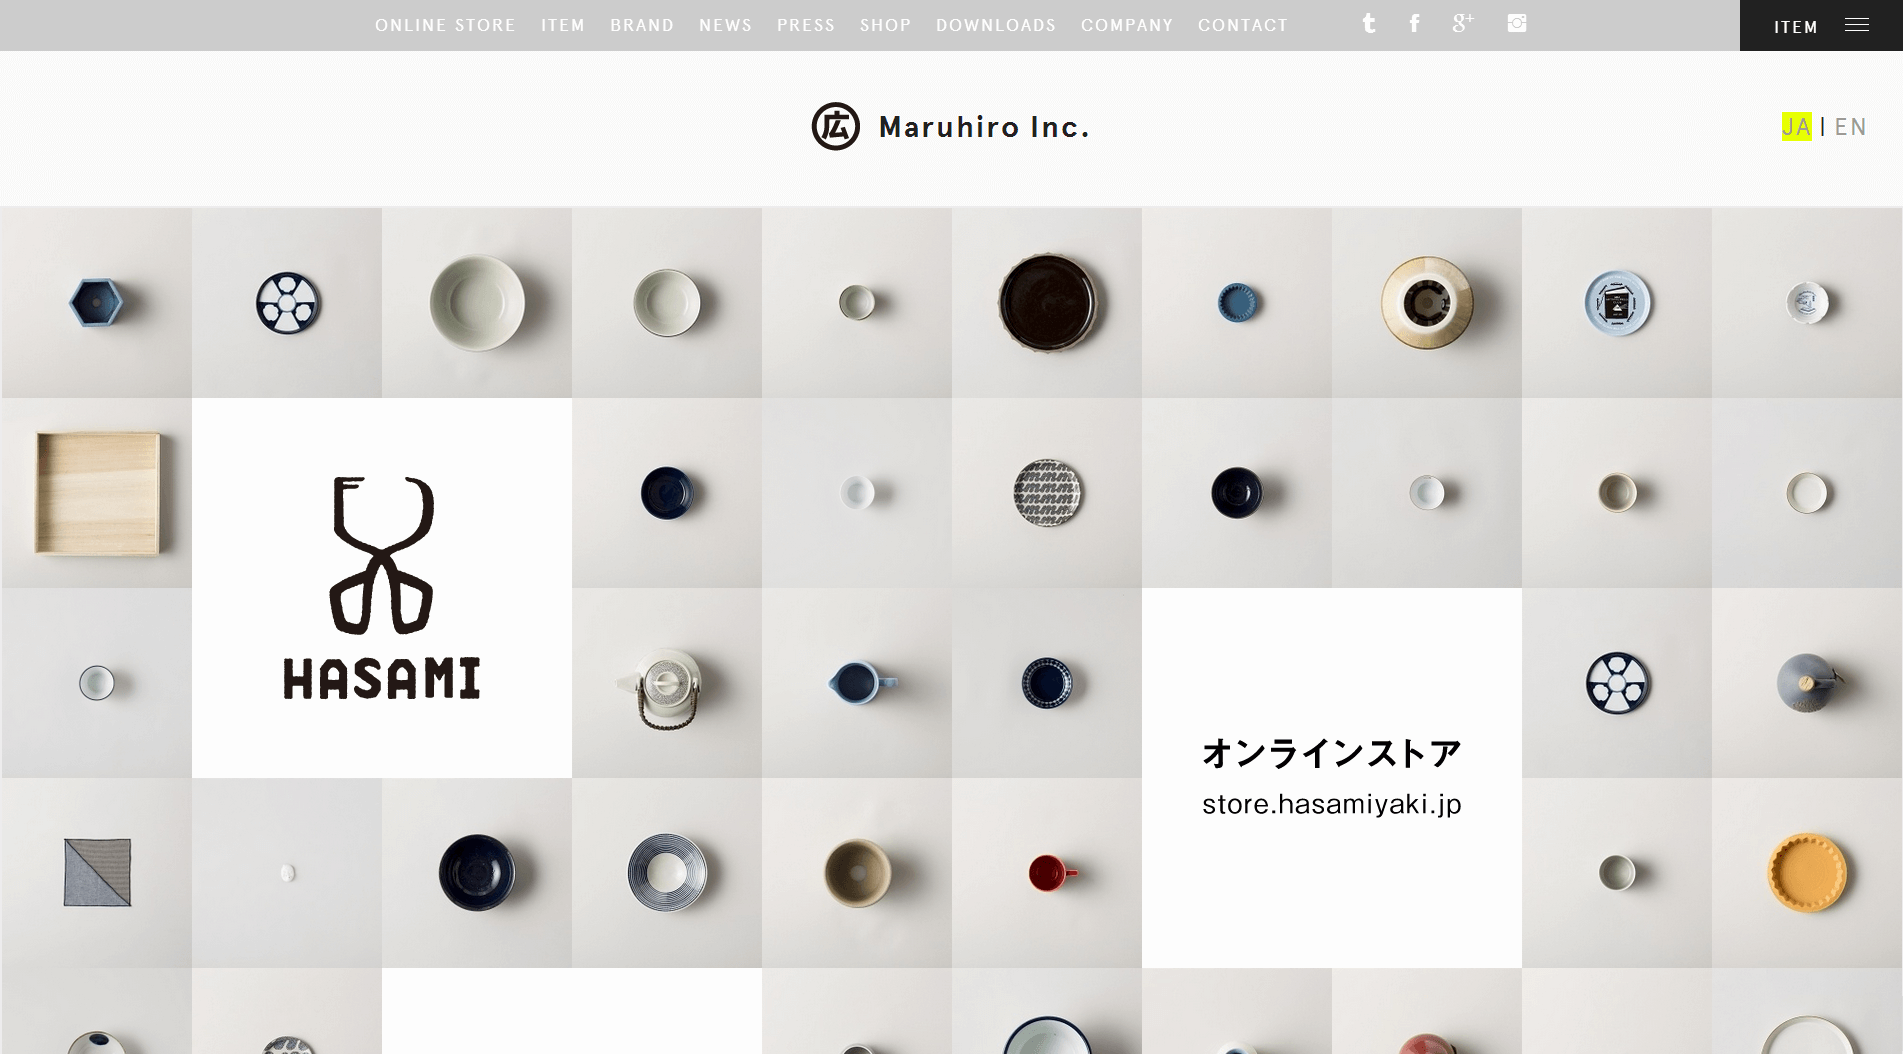Select the gold-rimmed bowl with black center
The height and width of the screenshot is (1054, 1903).
click(1427, 303)
